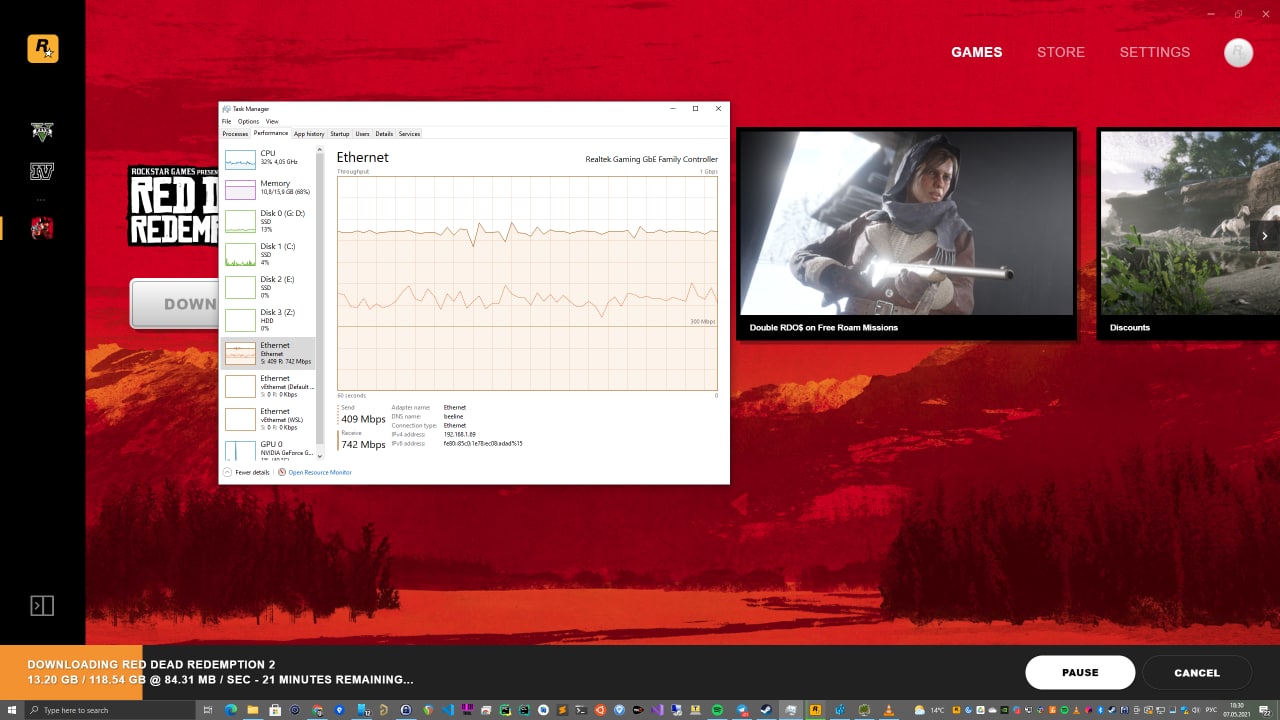1280x720 pixels.
Task: Open the Options menu in Task Manager
Action: tap(248, 121)
